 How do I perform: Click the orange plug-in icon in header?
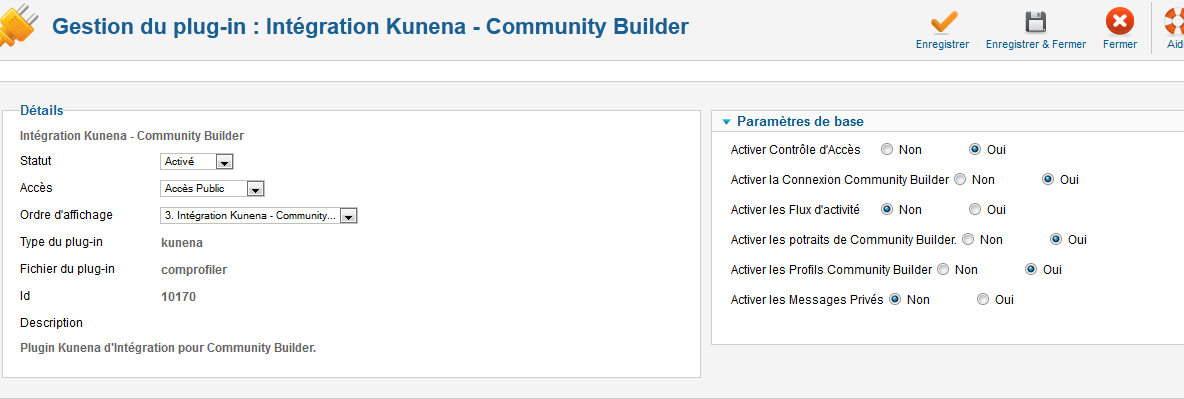[x=17, y=27]
